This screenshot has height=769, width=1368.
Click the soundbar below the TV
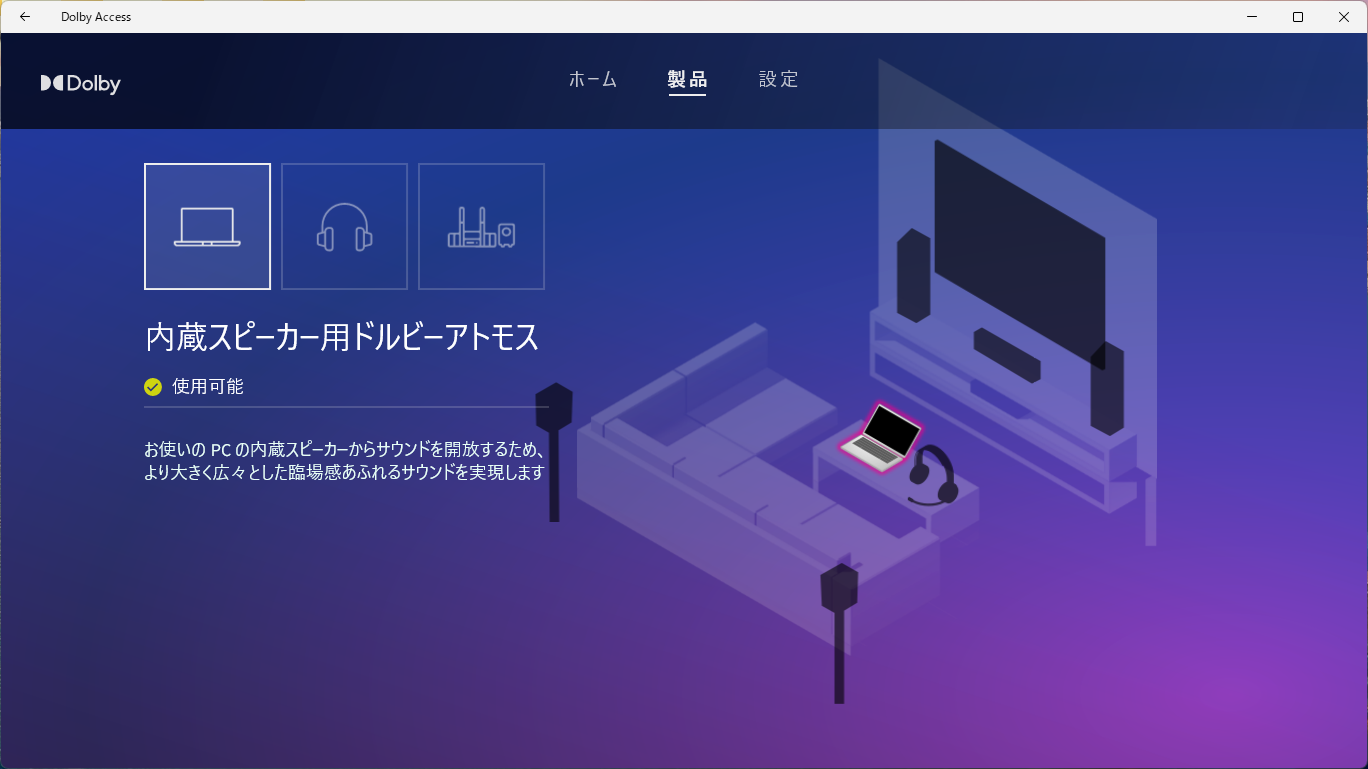[1005, 355]
